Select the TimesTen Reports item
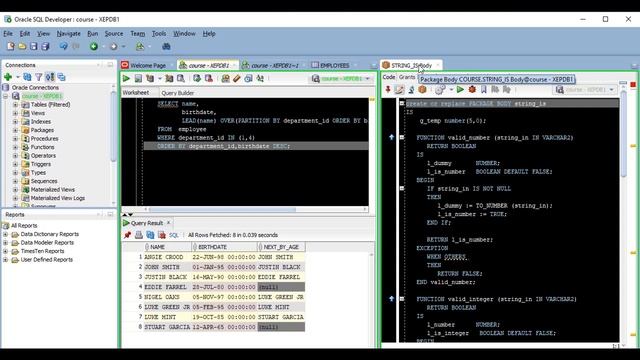 [x=42, y=251]
